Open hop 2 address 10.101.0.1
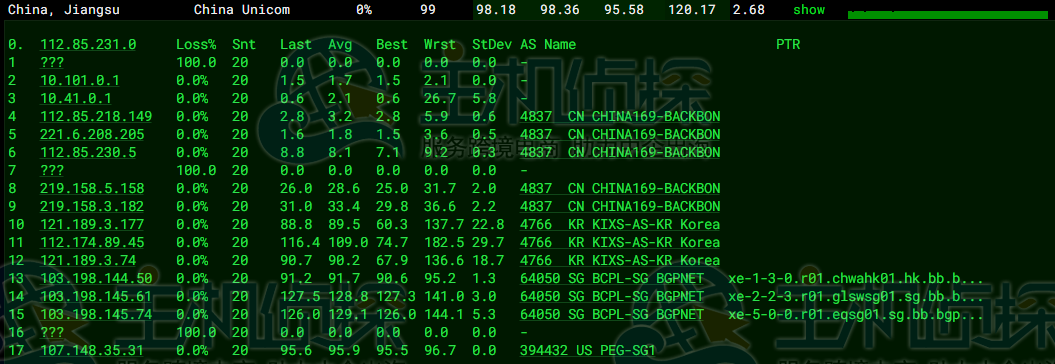 (80, 81)
